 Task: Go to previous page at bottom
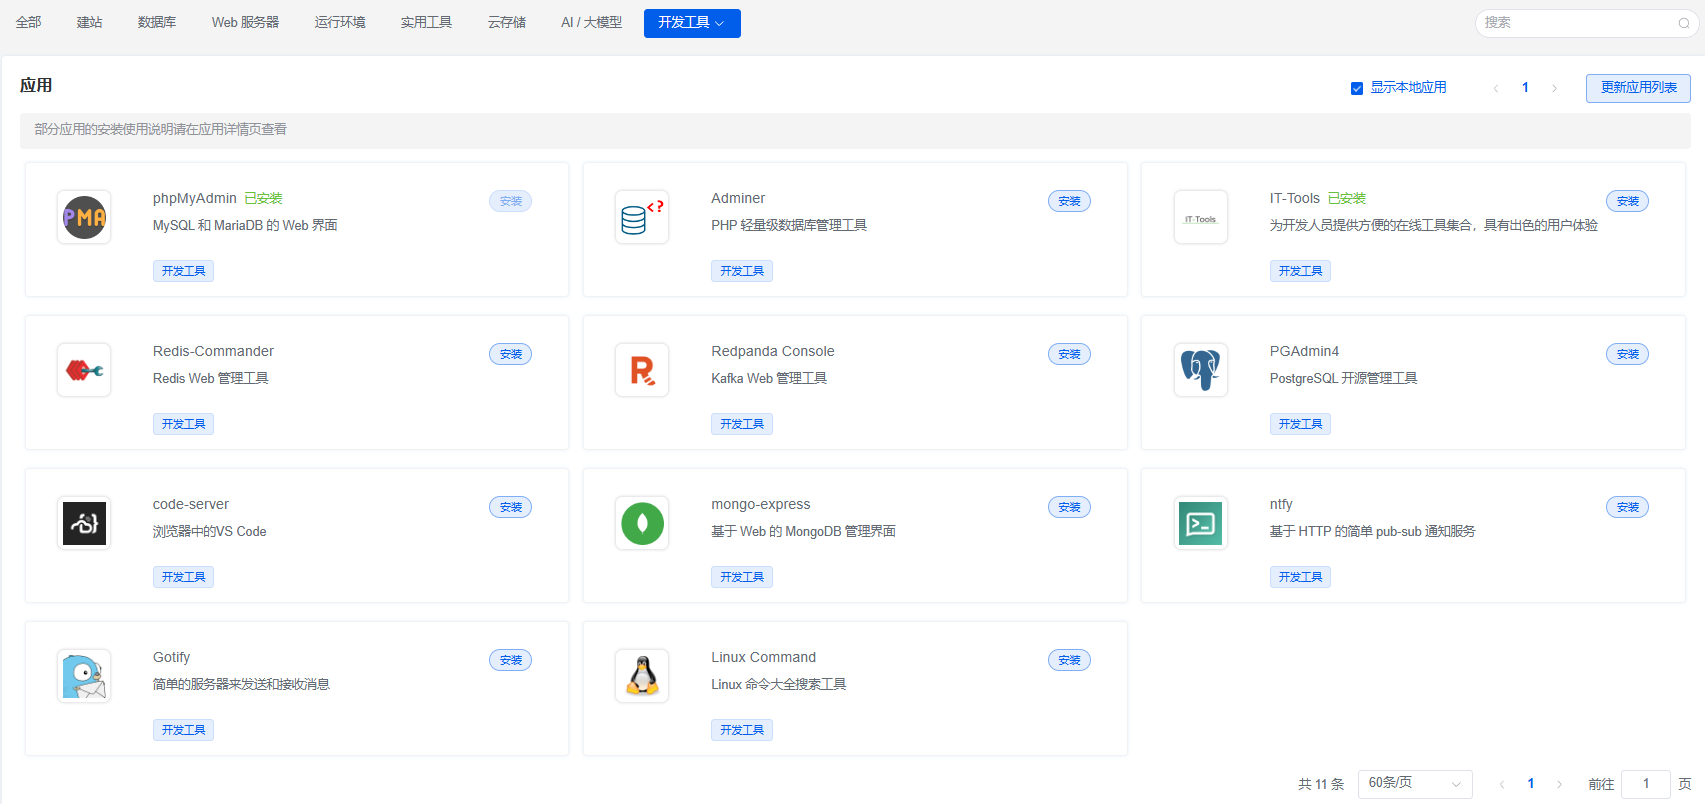pyautogui.click(x=1502, y=784)
